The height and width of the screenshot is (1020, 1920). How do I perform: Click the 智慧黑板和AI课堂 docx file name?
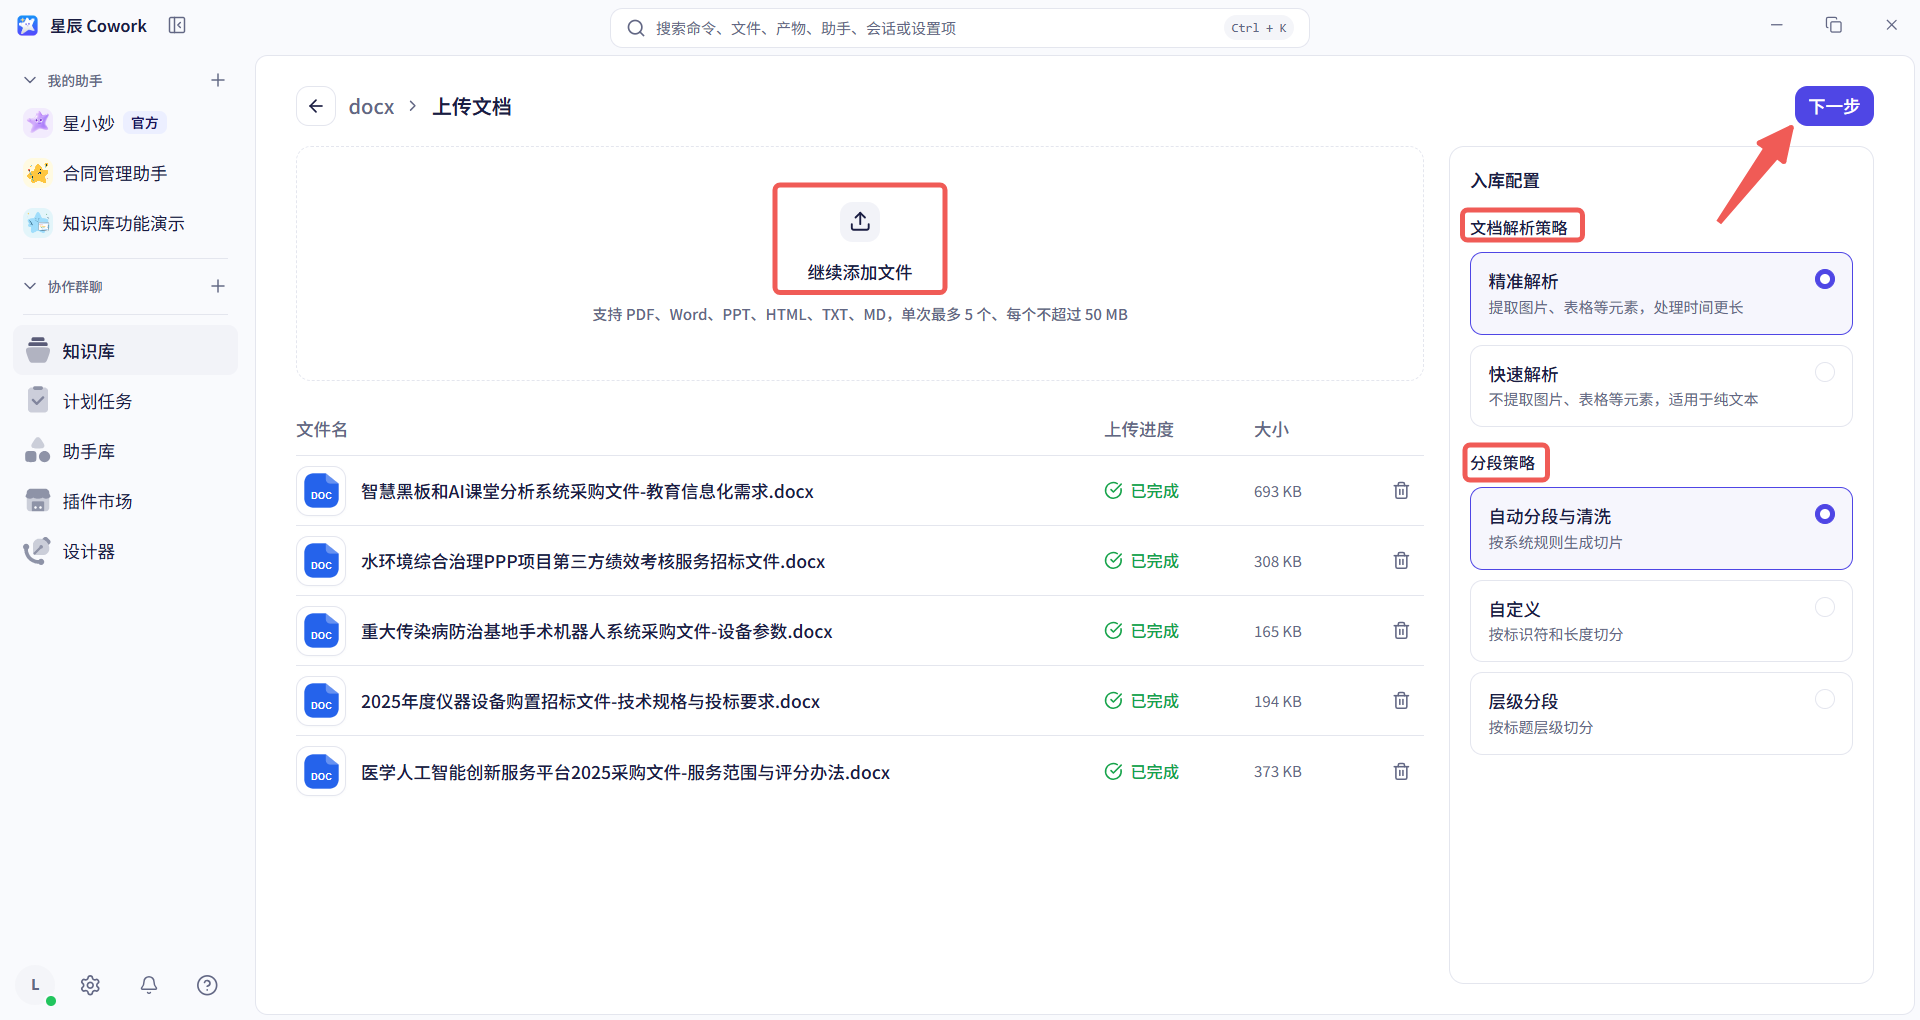tap(587, 491)
